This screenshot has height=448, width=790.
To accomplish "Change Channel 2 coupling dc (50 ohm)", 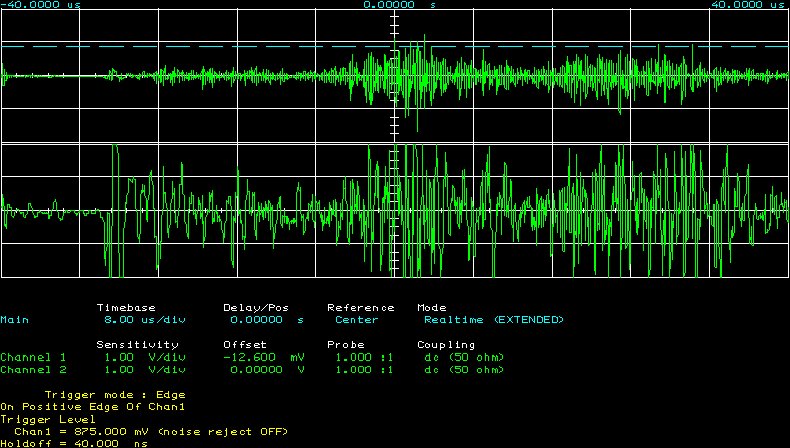I will [463, 369].
